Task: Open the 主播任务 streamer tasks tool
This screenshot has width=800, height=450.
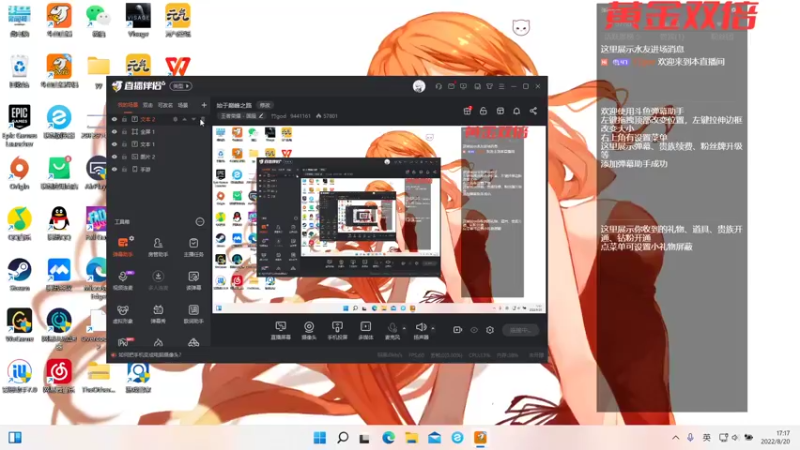Action: pyautogui.click(x=193, y=246)
